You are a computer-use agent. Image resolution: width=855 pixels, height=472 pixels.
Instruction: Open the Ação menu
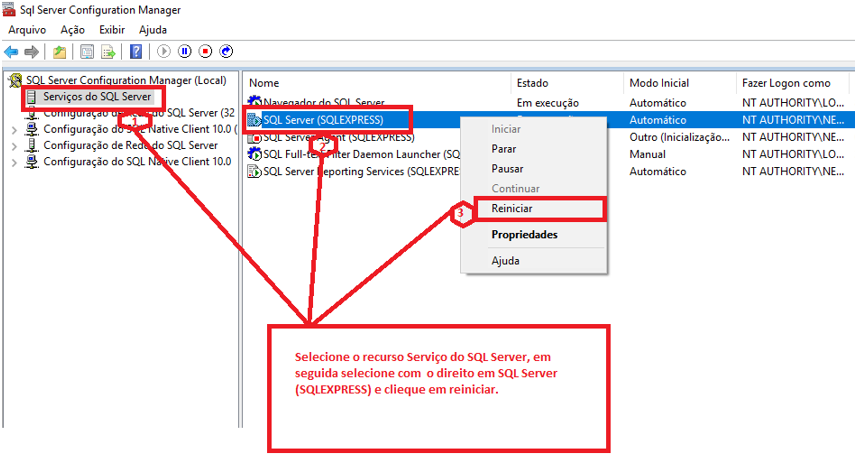[73, 30]
